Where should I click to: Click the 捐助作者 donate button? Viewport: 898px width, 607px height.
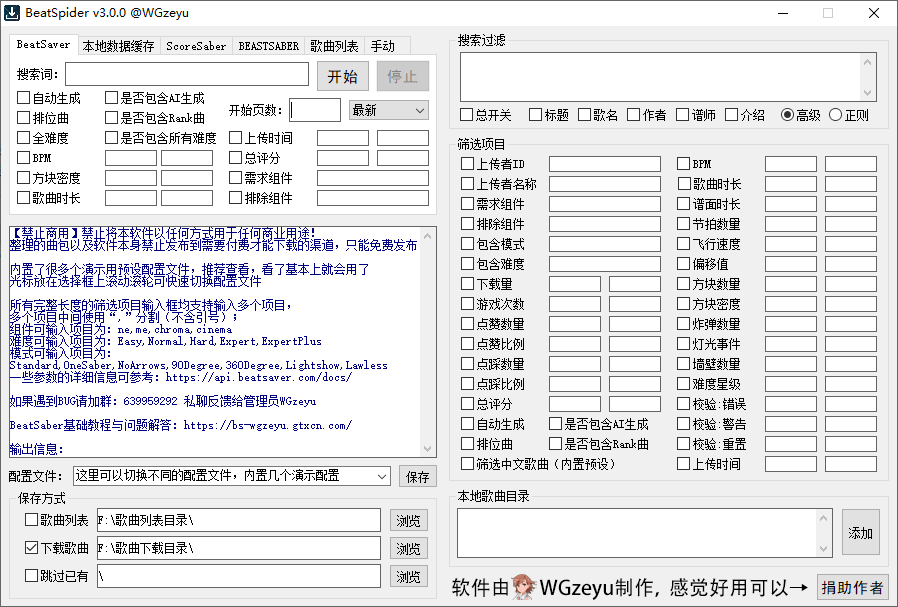point(852,587)
